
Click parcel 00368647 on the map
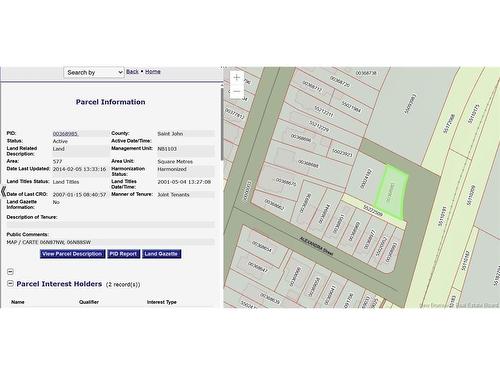click(x=258, y=266)
